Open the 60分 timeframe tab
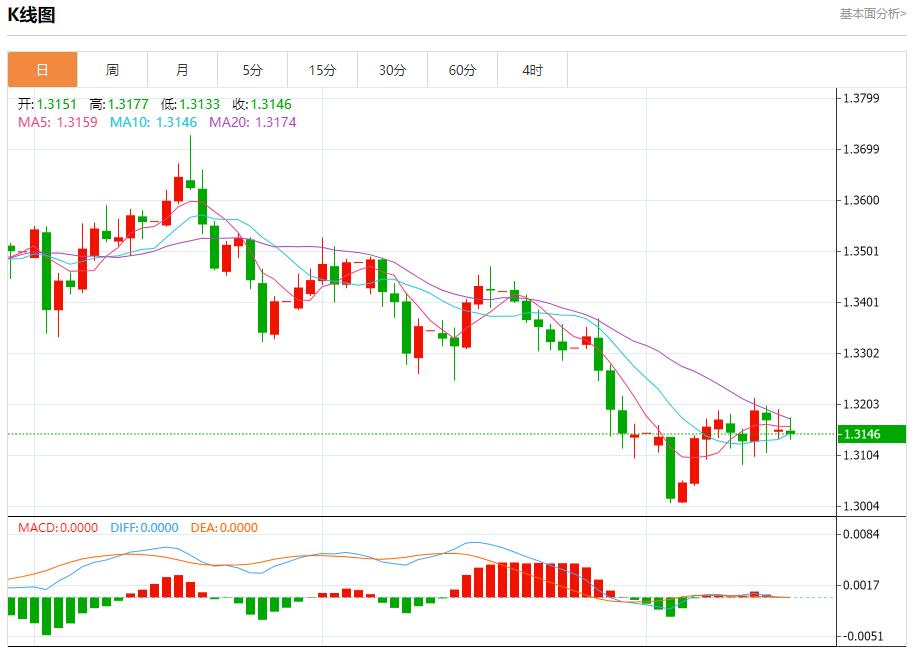The height and width of the screenshot is (647, 912). 462,70
